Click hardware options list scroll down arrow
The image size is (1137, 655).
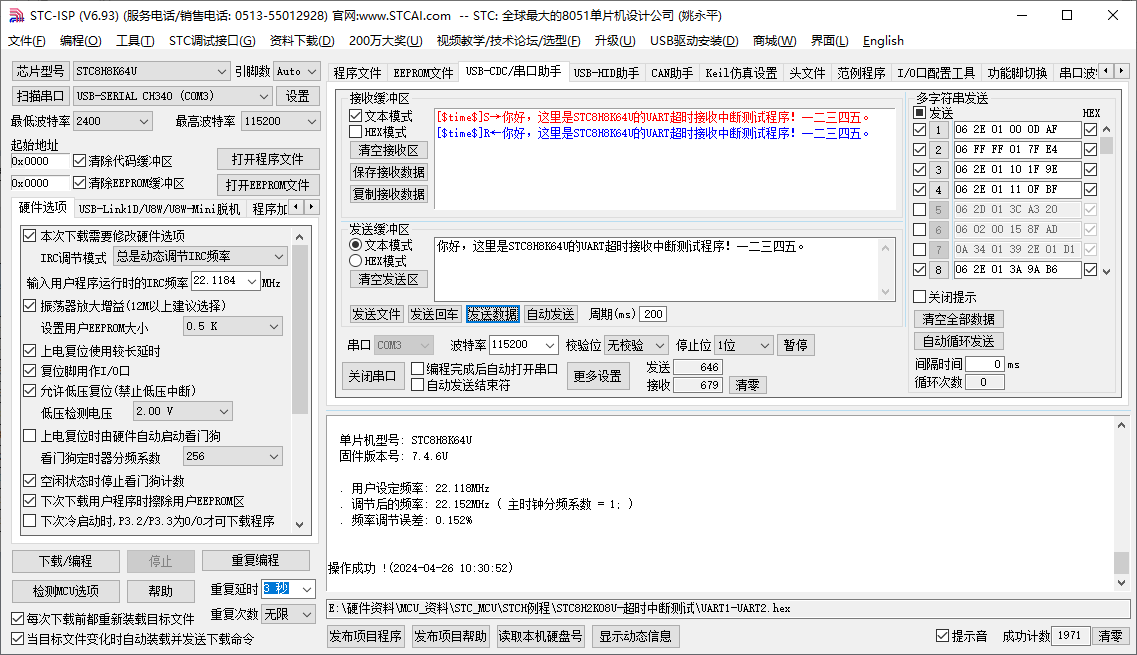(299, 524)
